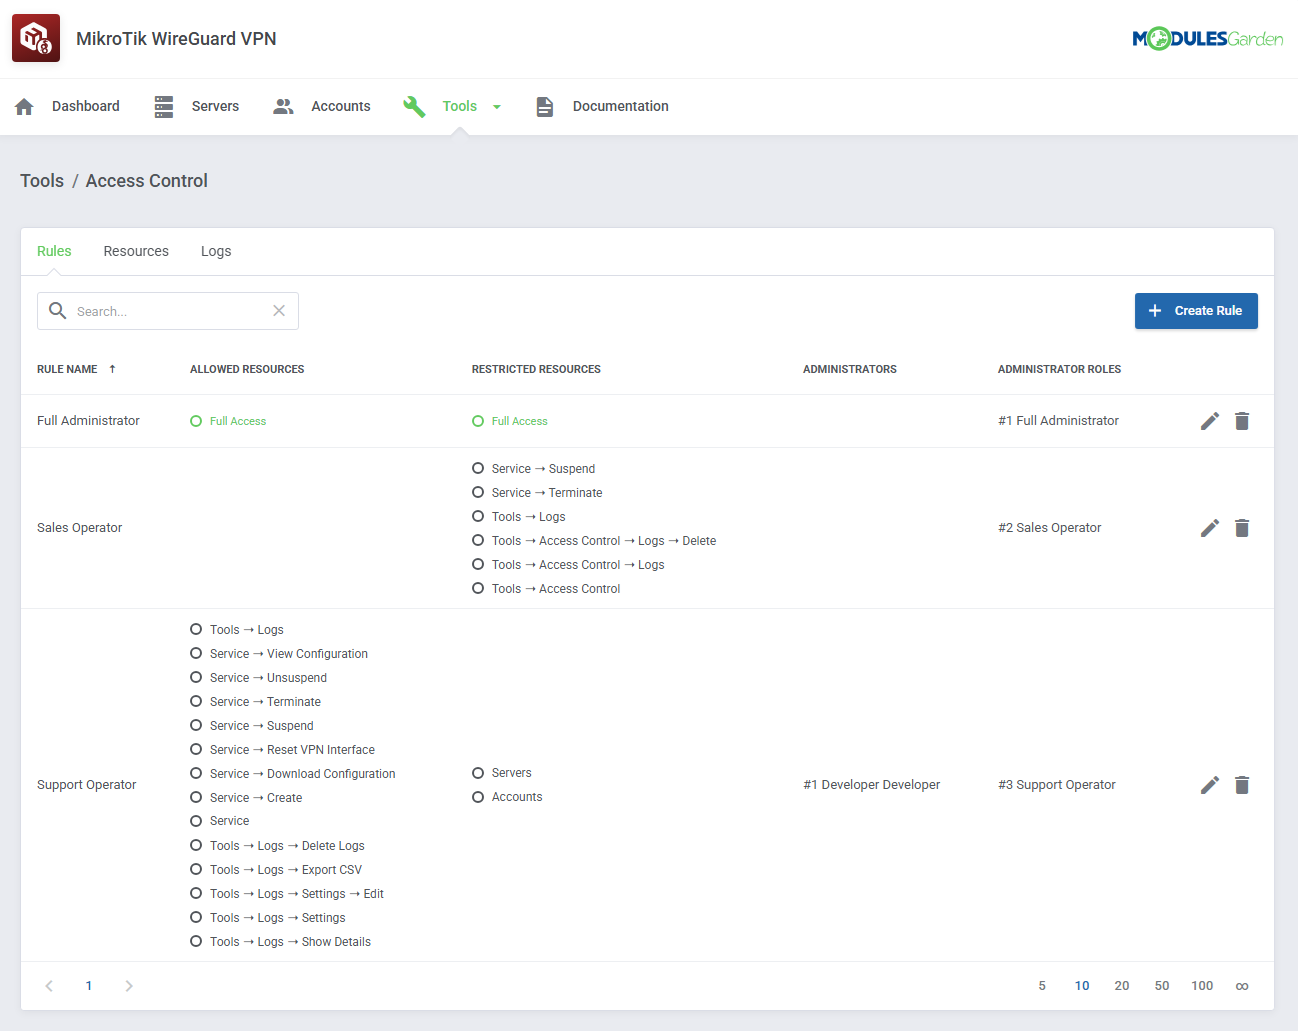Click 'Tools → Logs → Export CSV' resource
1298x1031 pixels.
[x=286, y=870]
